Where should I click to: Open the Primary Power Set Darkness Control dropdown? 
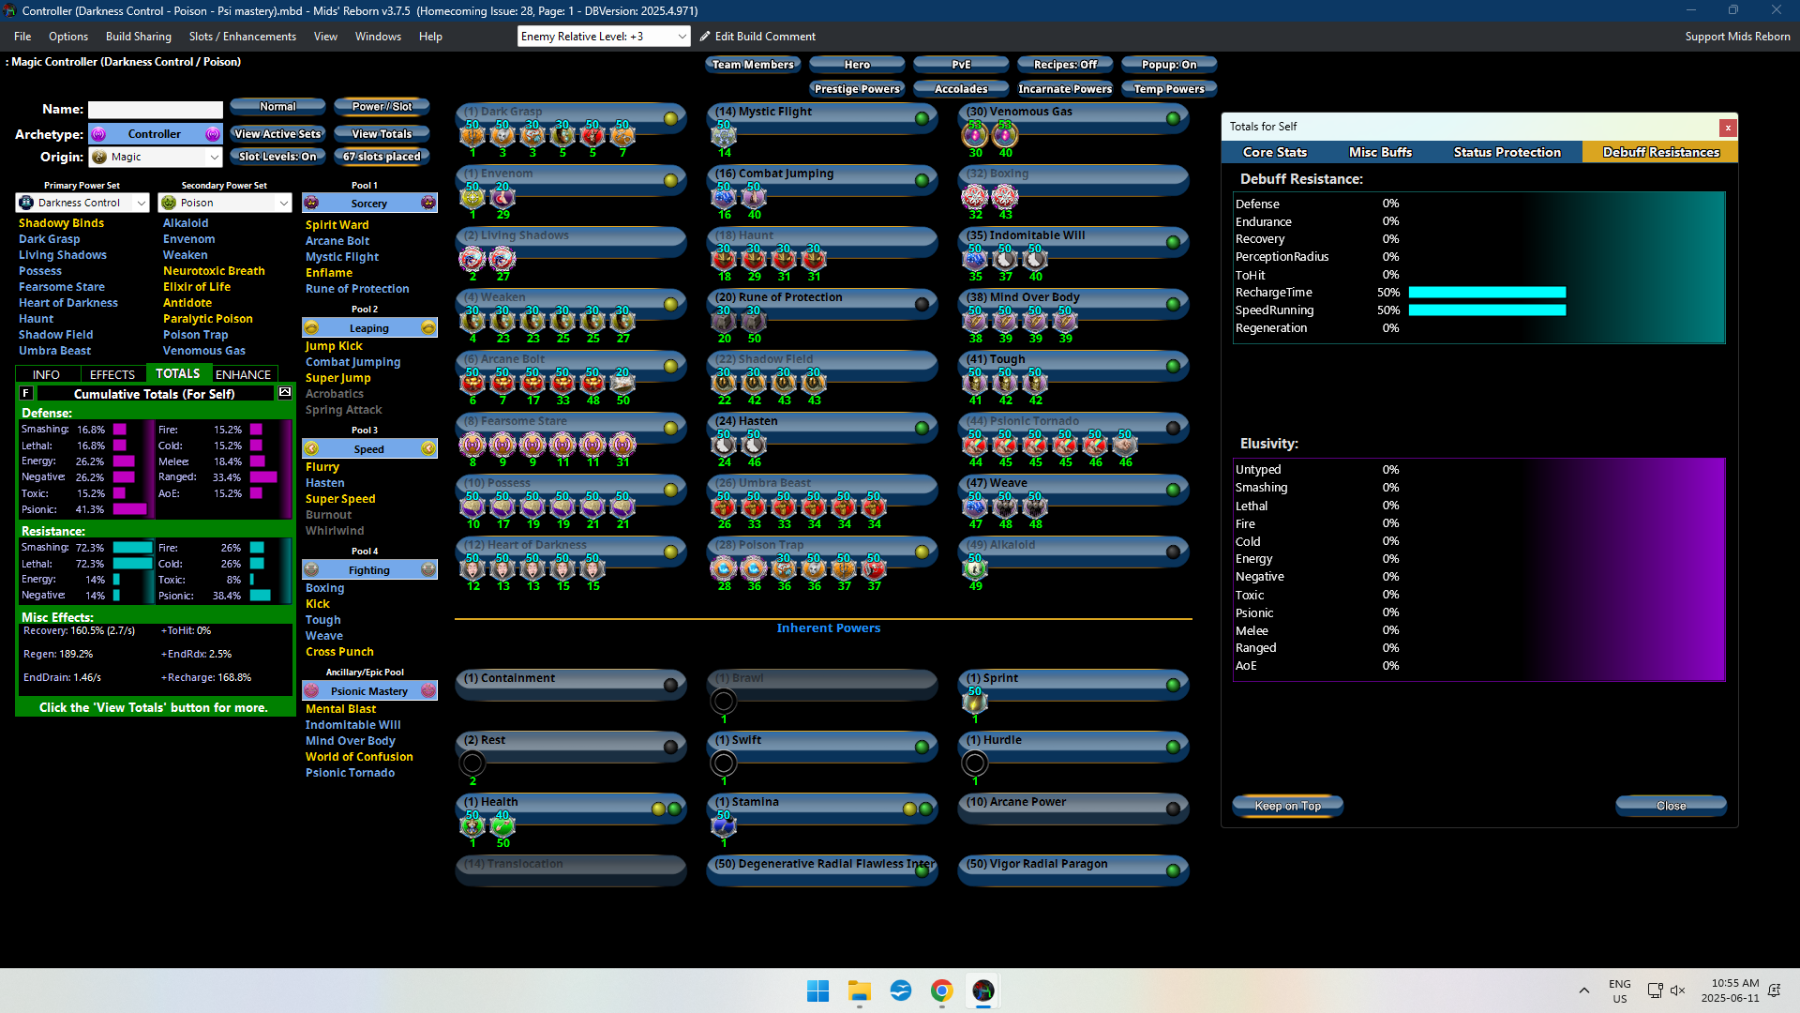coord(83,203)
